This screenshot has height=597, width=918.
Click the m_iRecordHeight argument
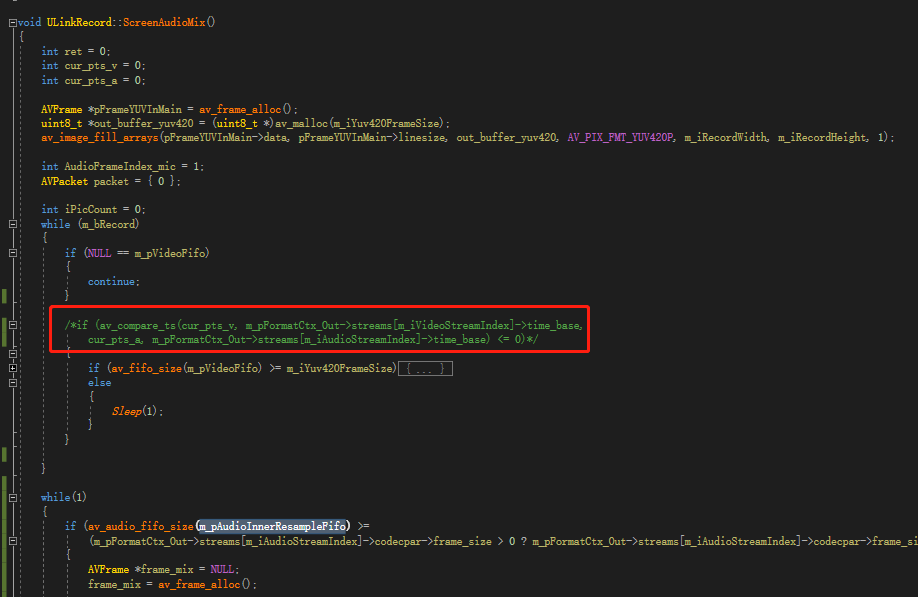(822, 138)
